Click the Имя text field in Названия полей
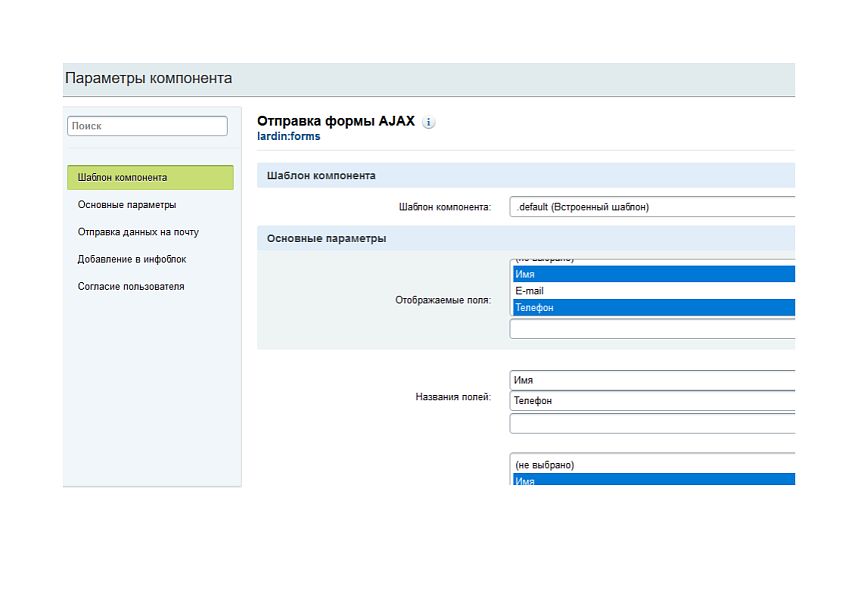The image size is (849, 600). [651, 381]
